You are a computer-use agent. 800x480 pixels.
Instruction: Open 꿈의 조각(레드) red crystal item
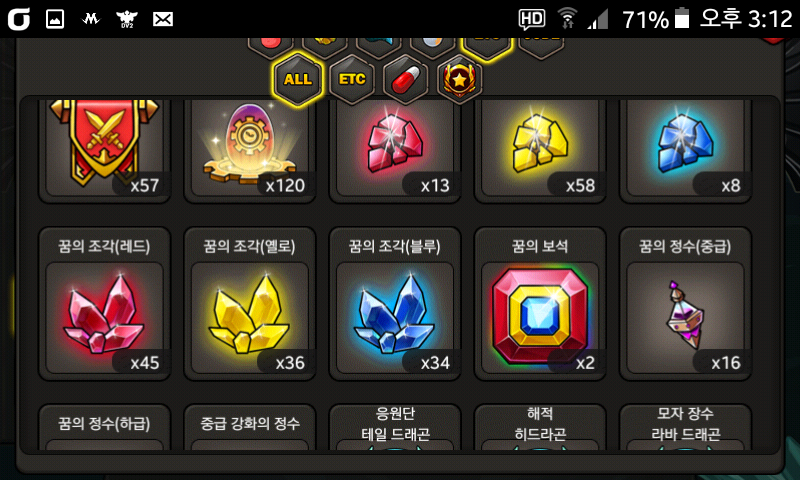105,304
